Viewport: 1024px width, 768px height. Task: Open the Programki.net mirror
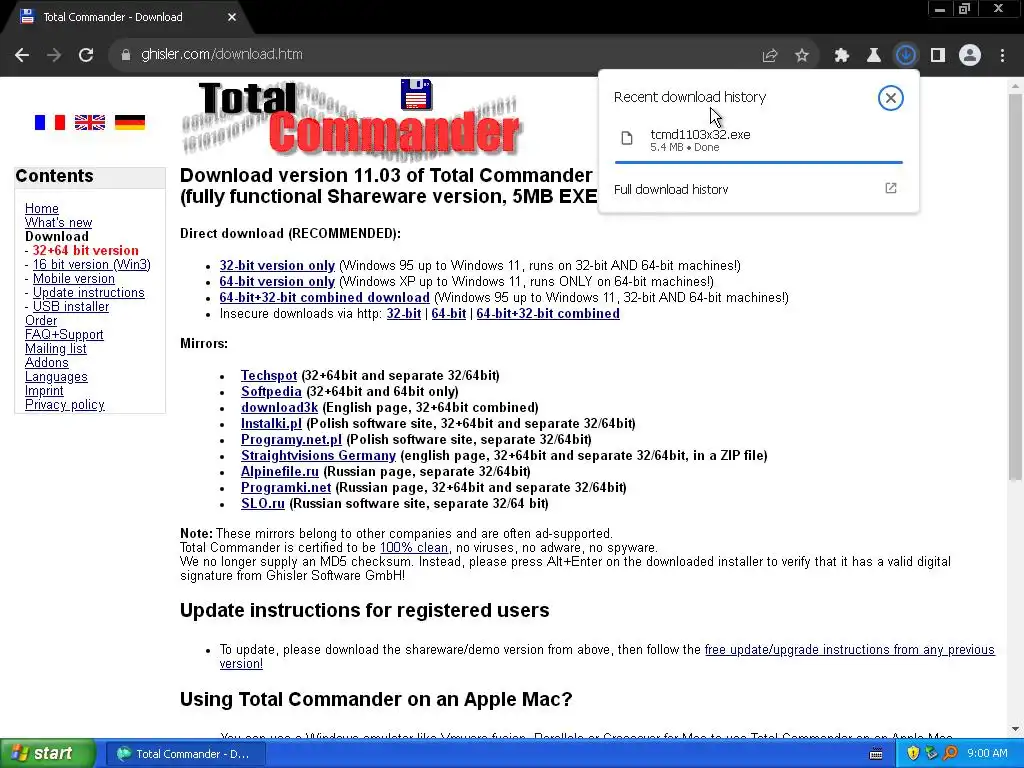point(286,487)
